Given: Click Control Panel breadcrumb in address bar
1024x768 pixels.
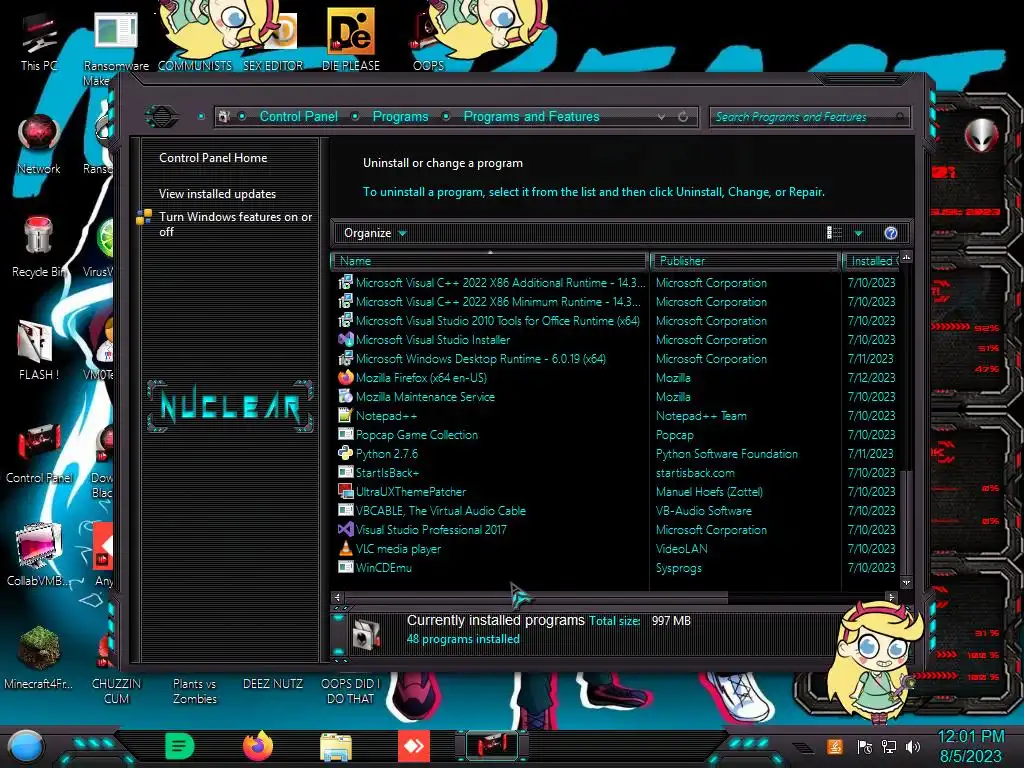Looking at the screenshot, I should click(298, 116).
